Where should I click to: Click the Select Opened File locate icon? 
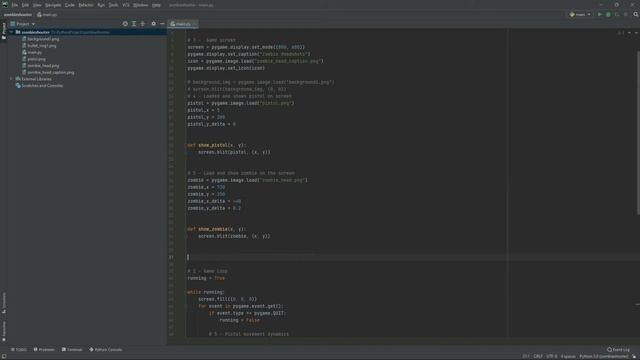point(125,24)
